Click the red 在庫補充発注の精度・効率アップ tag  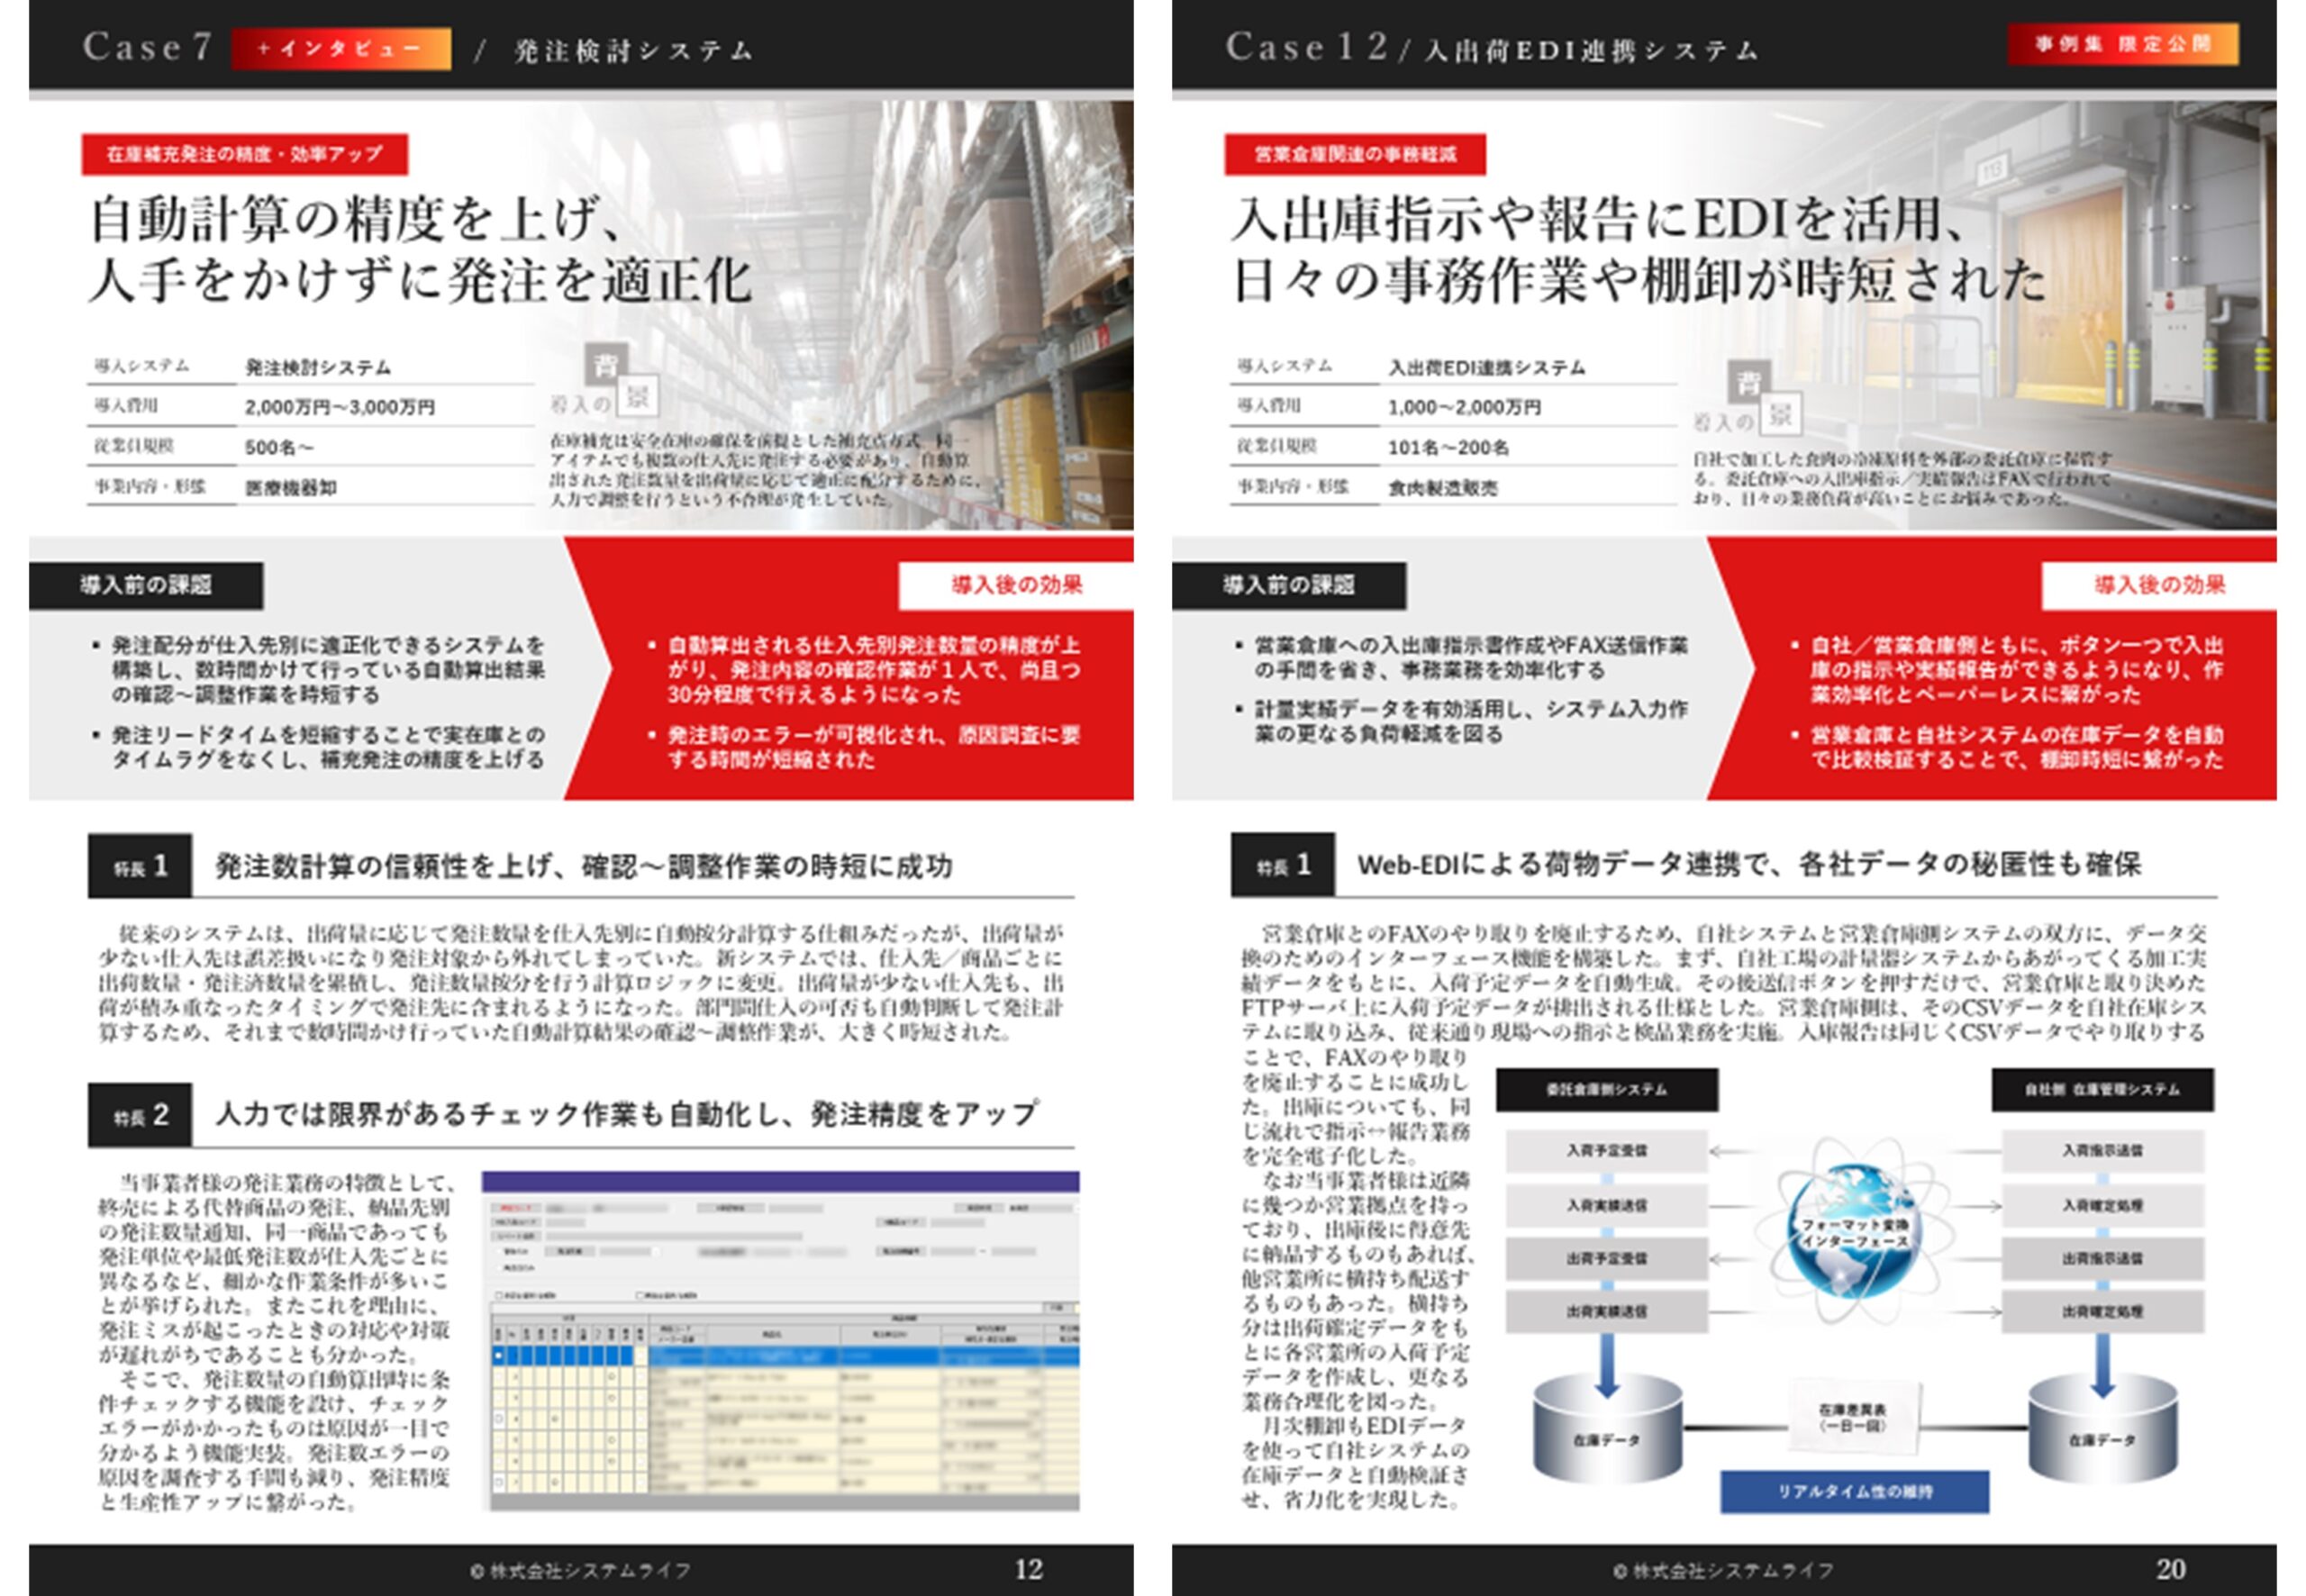click(244, 154)
